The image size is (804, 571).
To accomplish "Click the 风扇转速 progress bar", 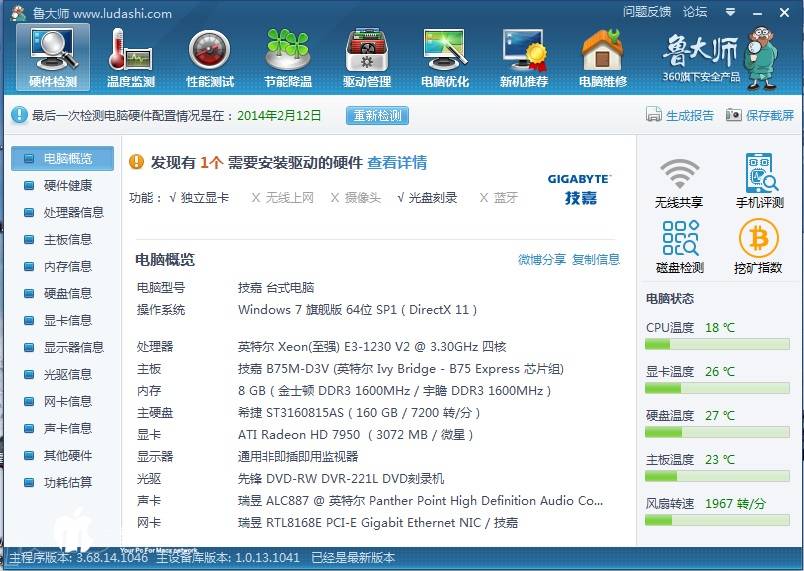I will pyautogui.click(x=717, y=521).
